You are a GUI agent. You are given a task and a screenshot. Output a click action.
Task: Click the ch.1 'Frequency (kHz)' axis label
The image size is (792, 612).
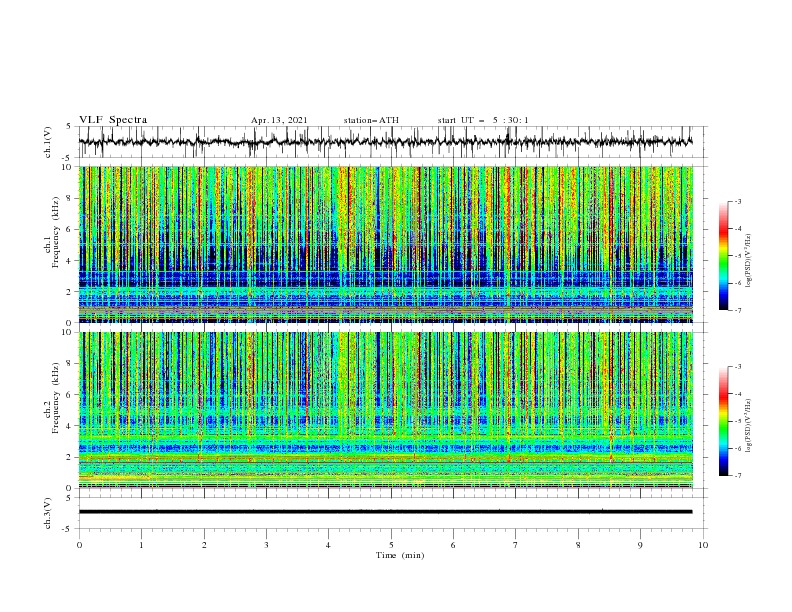click(x=56, y=230)
